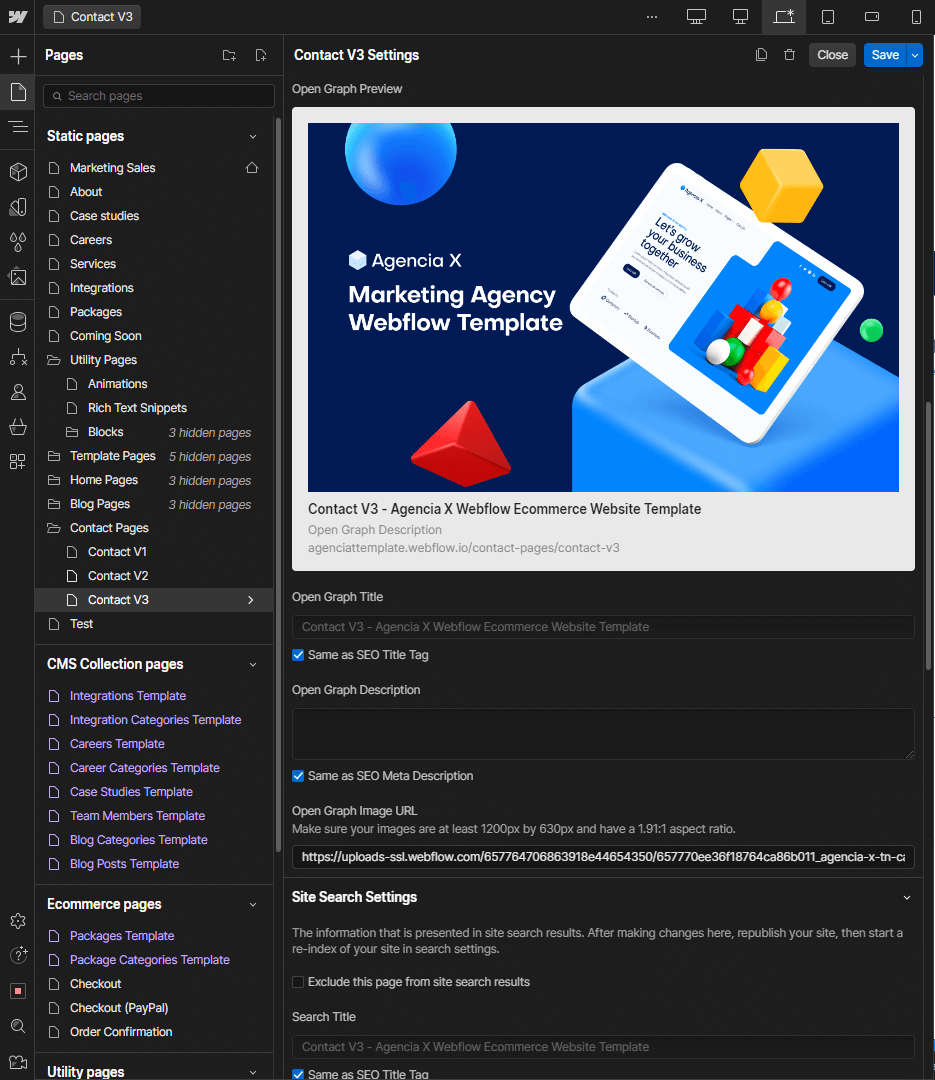Viewport: 935px width, 1080px height.
Task: Disable Same as SEO Meta Description
Action: (x=298, y=776)
